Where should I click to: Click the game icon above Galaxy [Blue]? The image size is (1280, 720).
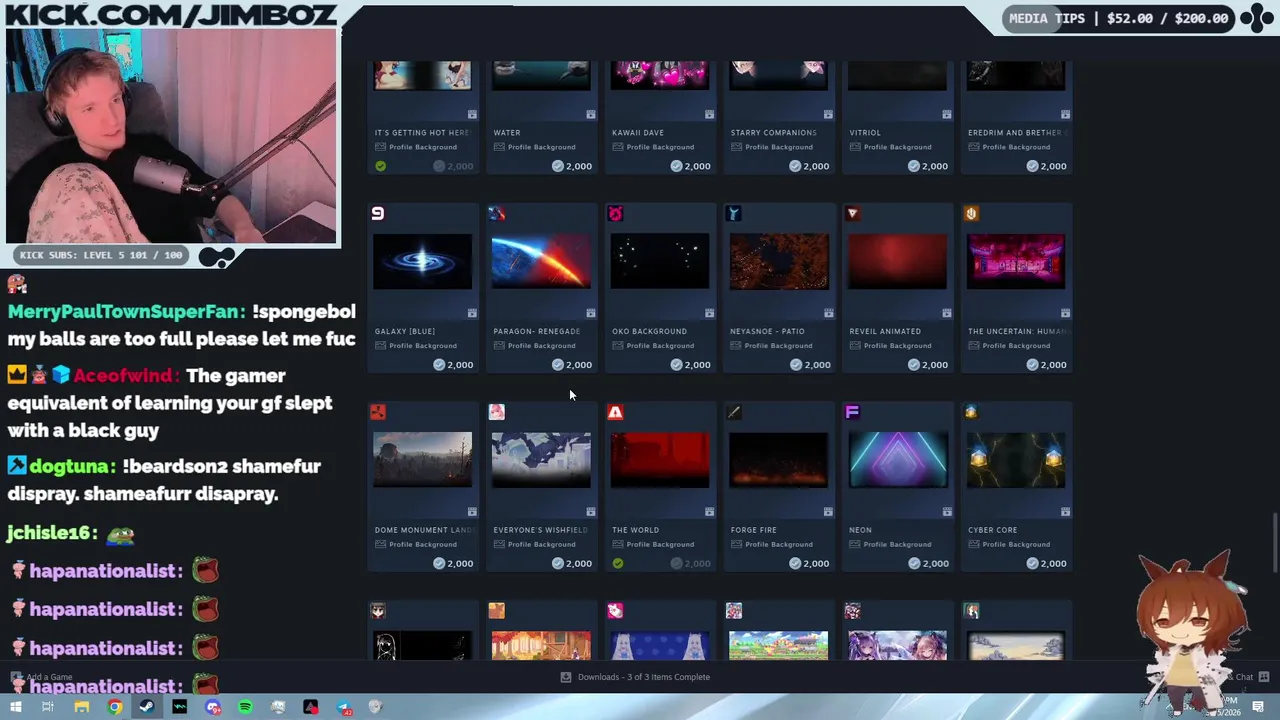[378, 213]
